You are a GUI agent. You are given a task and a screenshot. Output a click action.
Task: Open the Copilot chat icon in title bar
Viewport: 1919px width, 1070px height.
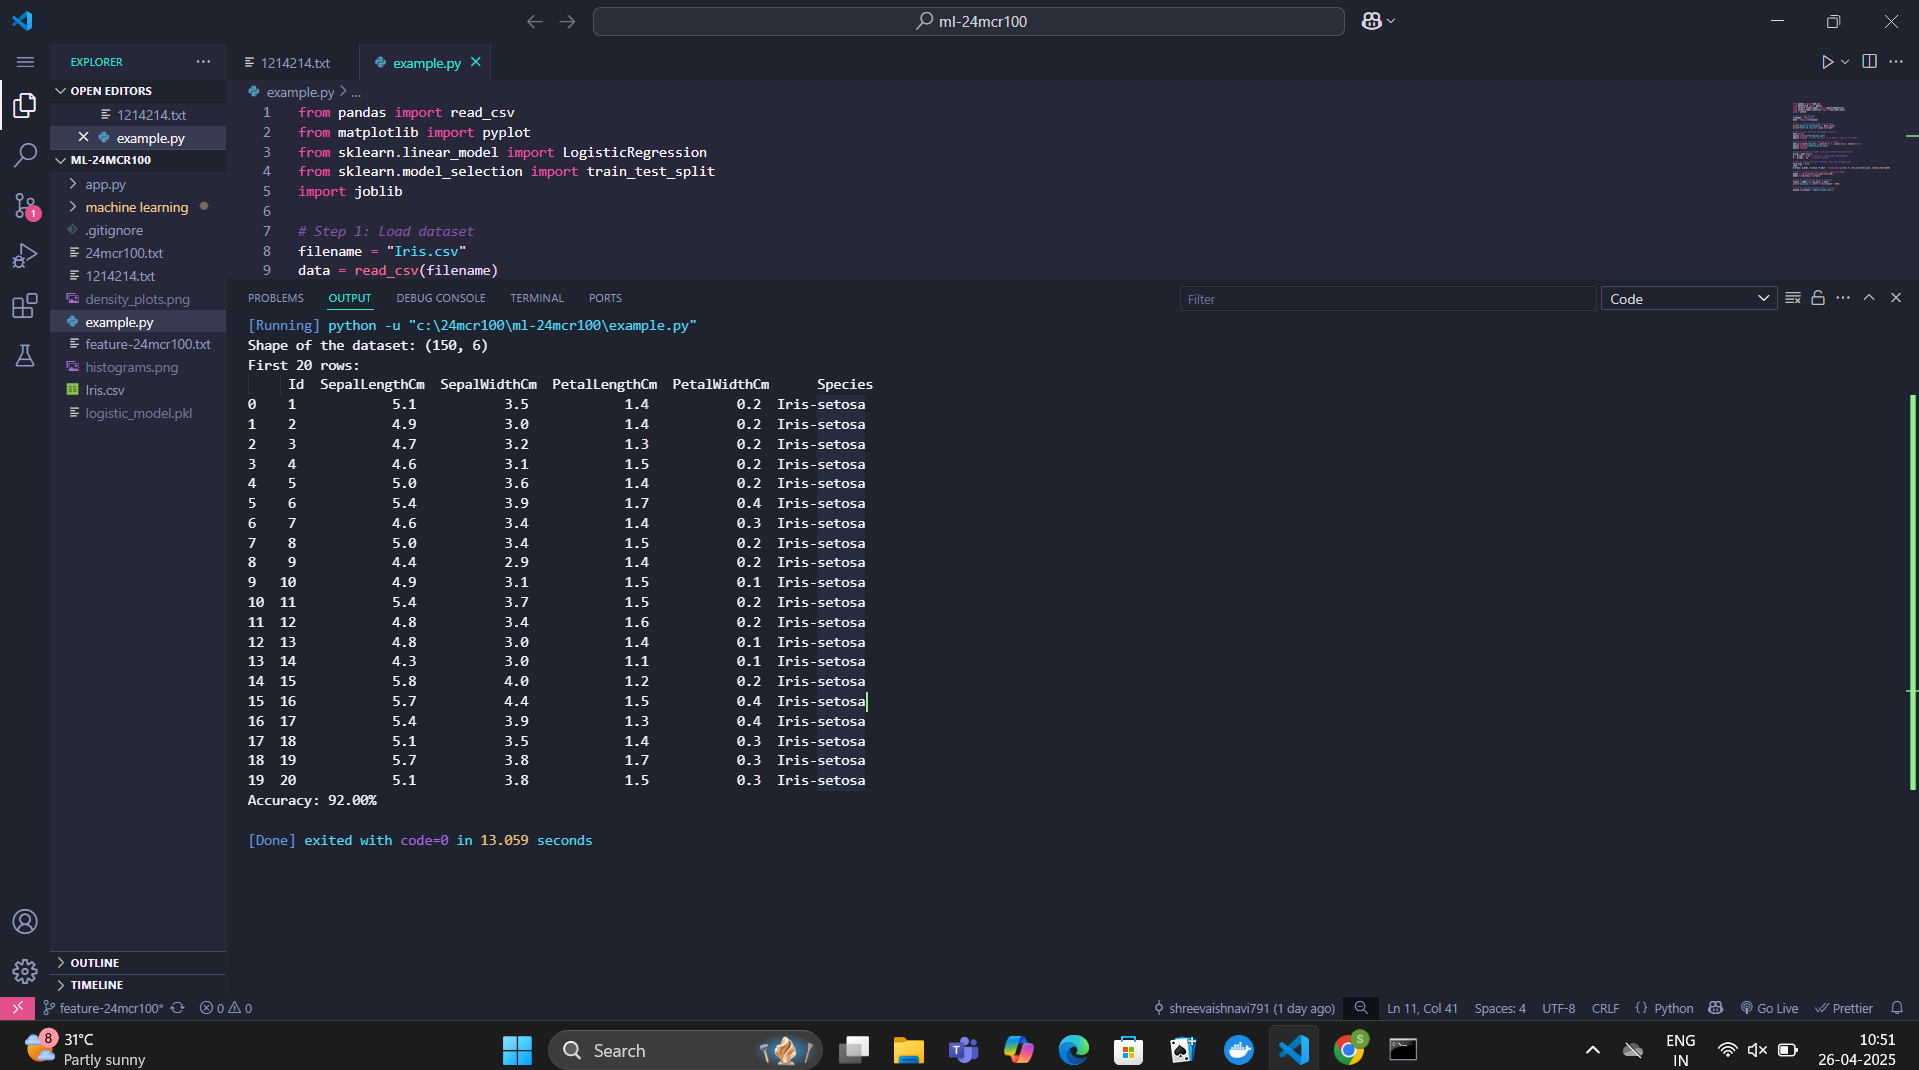pos(1371,21)
